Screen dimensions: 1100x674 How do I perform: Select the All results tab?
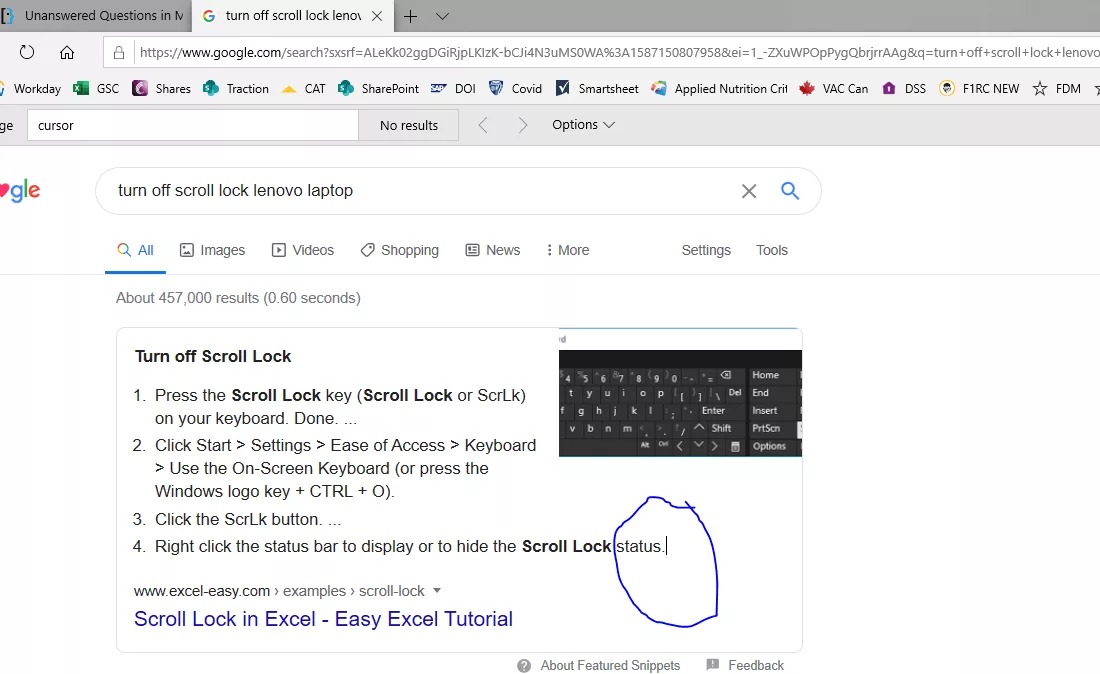pos(135,250)
